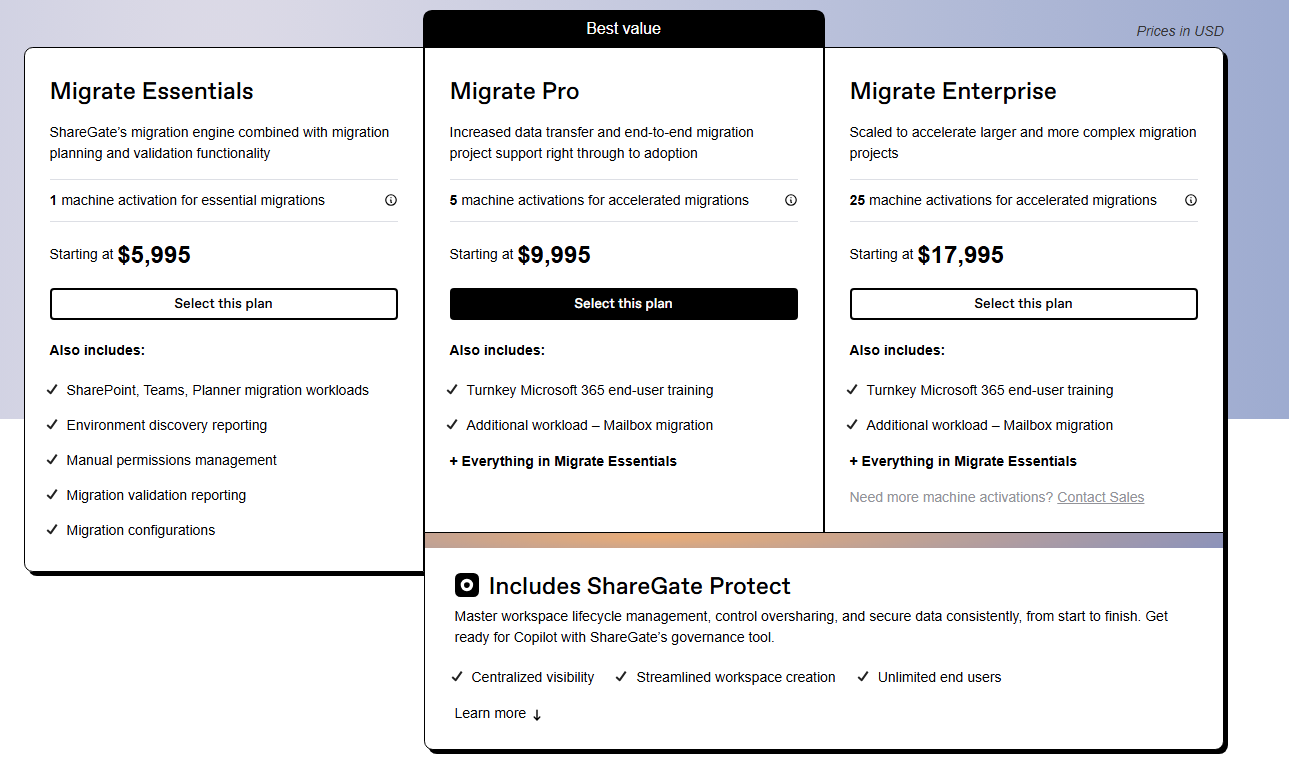Click the Prices in USD label

(1180, 31)
